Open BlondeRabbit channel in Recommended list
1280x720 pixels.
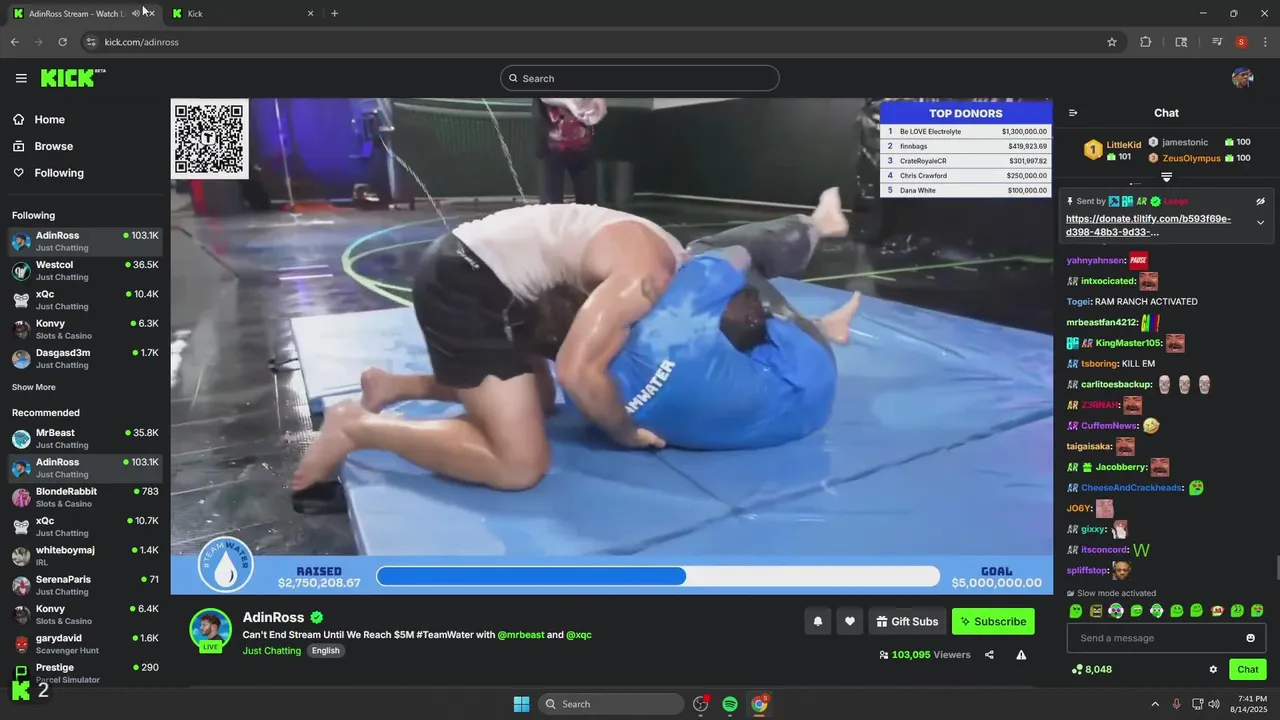[x=85, y=497]
